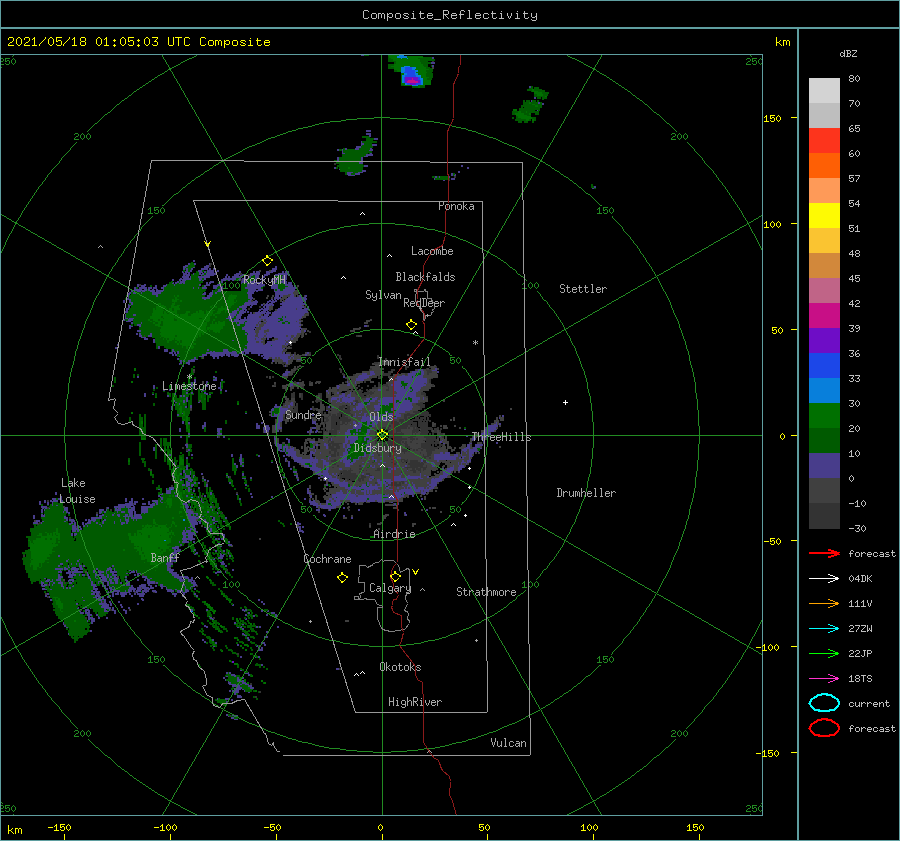Click the HighRiver town label
The width and height of the screenshot is (900, 841).
point(415,702)
